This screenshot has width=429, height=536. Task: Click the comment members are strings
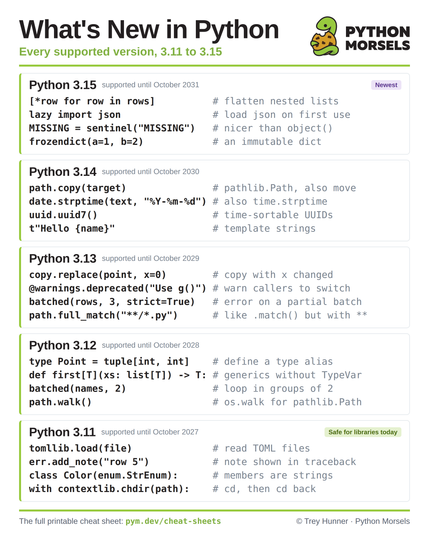[x=273, y=475]
